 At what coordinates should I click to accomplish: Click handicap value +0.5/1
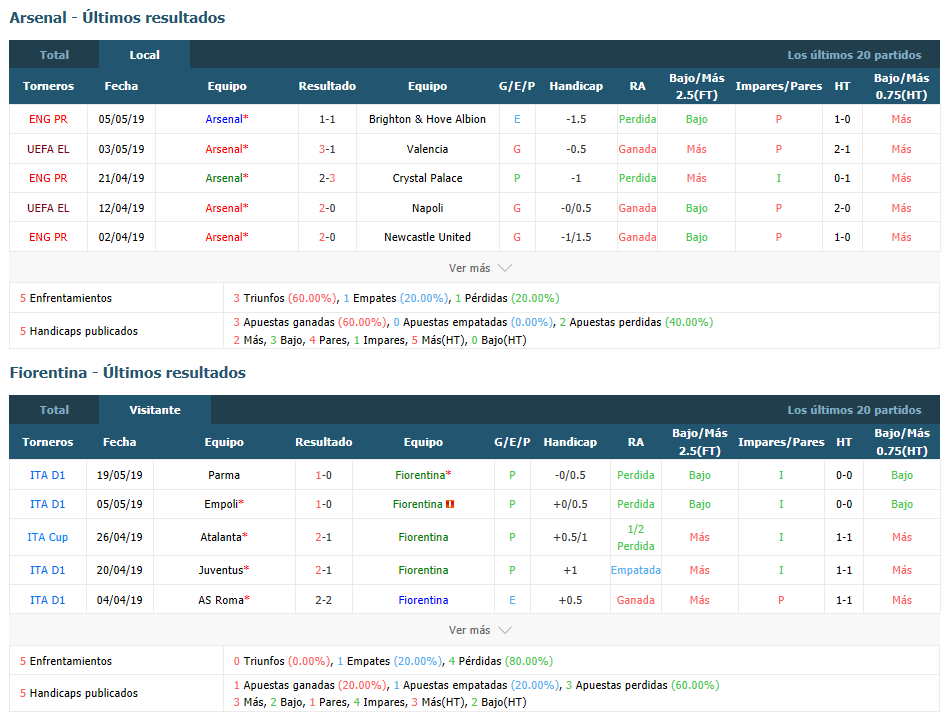point(570,537)
